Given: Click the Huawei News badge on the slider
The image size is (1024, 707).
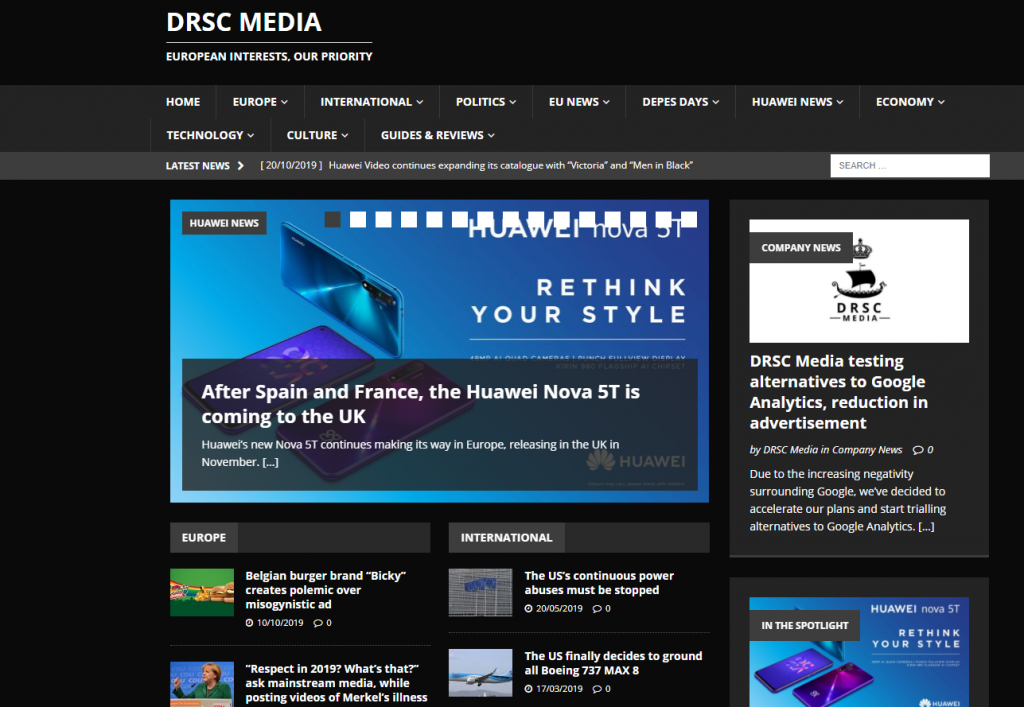Looking at the screenshot, I should coord(224,223).
